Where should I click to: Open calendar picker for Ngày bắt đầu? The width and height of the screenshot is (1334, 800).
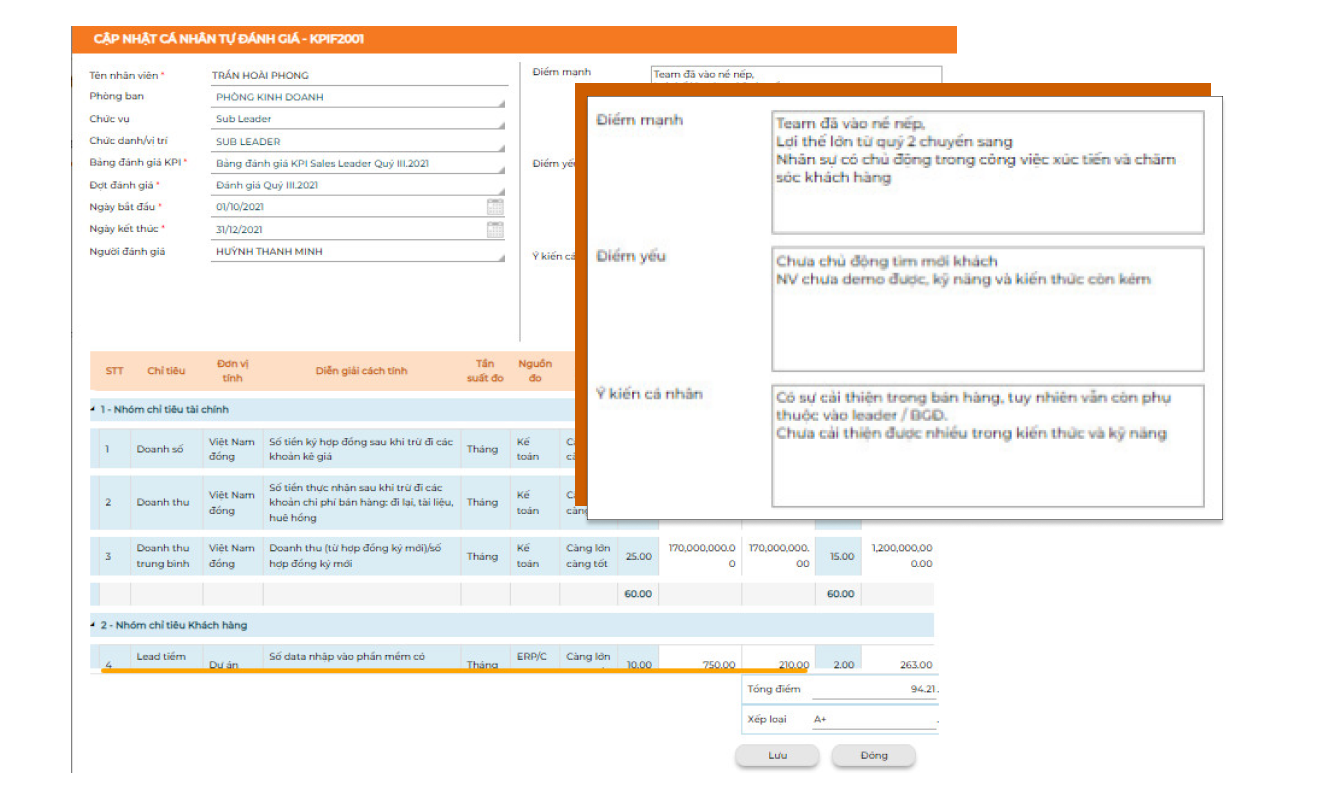tap(495, 207)
